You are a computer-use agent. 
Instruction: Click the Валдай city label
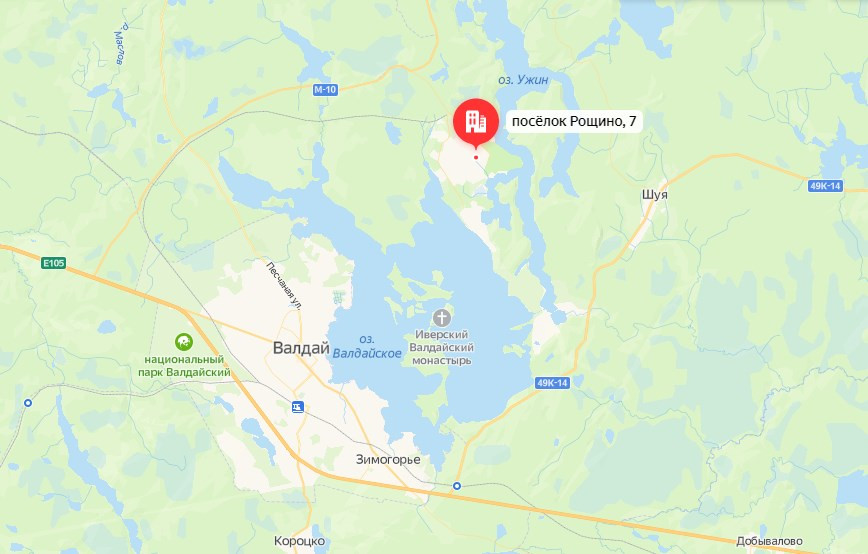(301, 348)
